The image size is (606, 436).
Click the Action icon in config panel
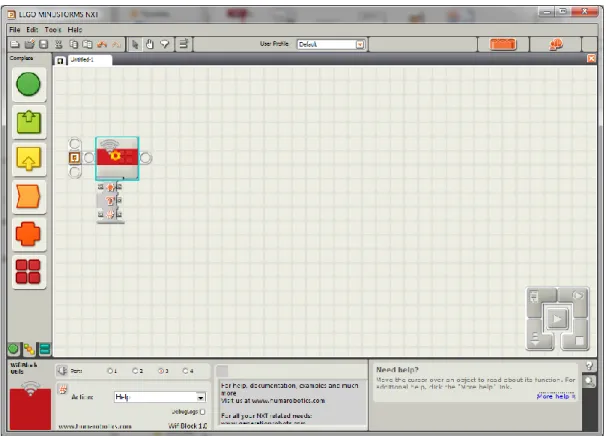click(x=63, y=389)
